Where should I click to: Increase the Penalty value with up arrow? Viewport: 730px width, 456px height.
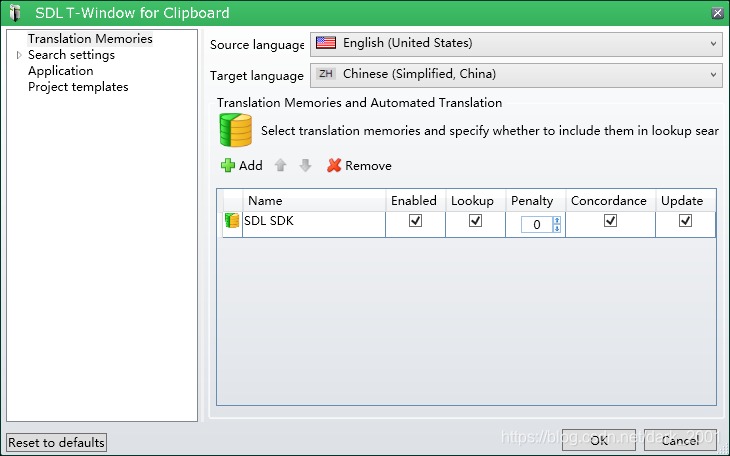point(557,220)
